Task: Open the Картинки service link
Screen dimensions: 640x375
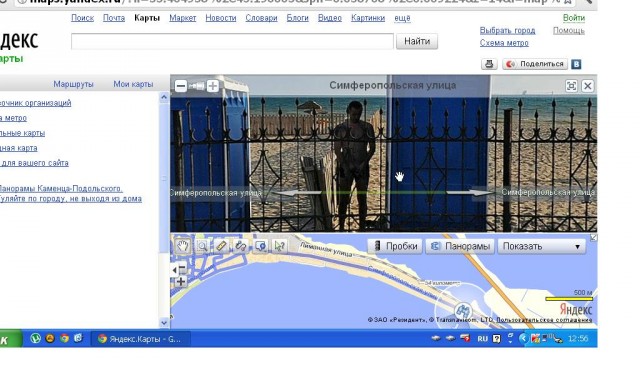Action: pyautogui.click(x=368, y=18)
